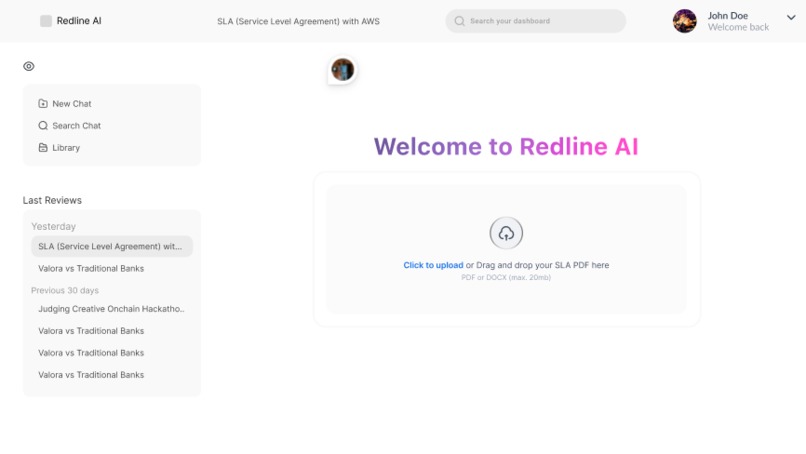Click the Library folder icon
Viewport: 806px width, 454px height.
tap(43, 148)
